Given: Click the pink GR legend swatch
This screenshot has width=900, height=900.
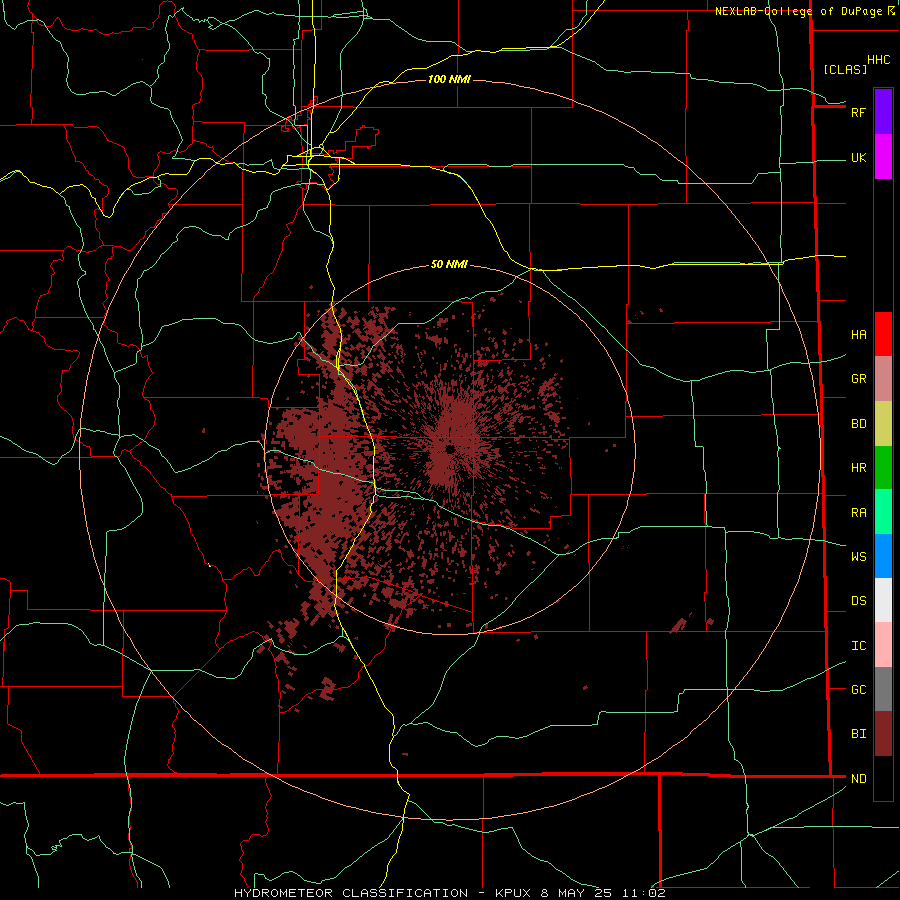Looking at the screenshot, I should pyautogui.click(x=883, y=379).
